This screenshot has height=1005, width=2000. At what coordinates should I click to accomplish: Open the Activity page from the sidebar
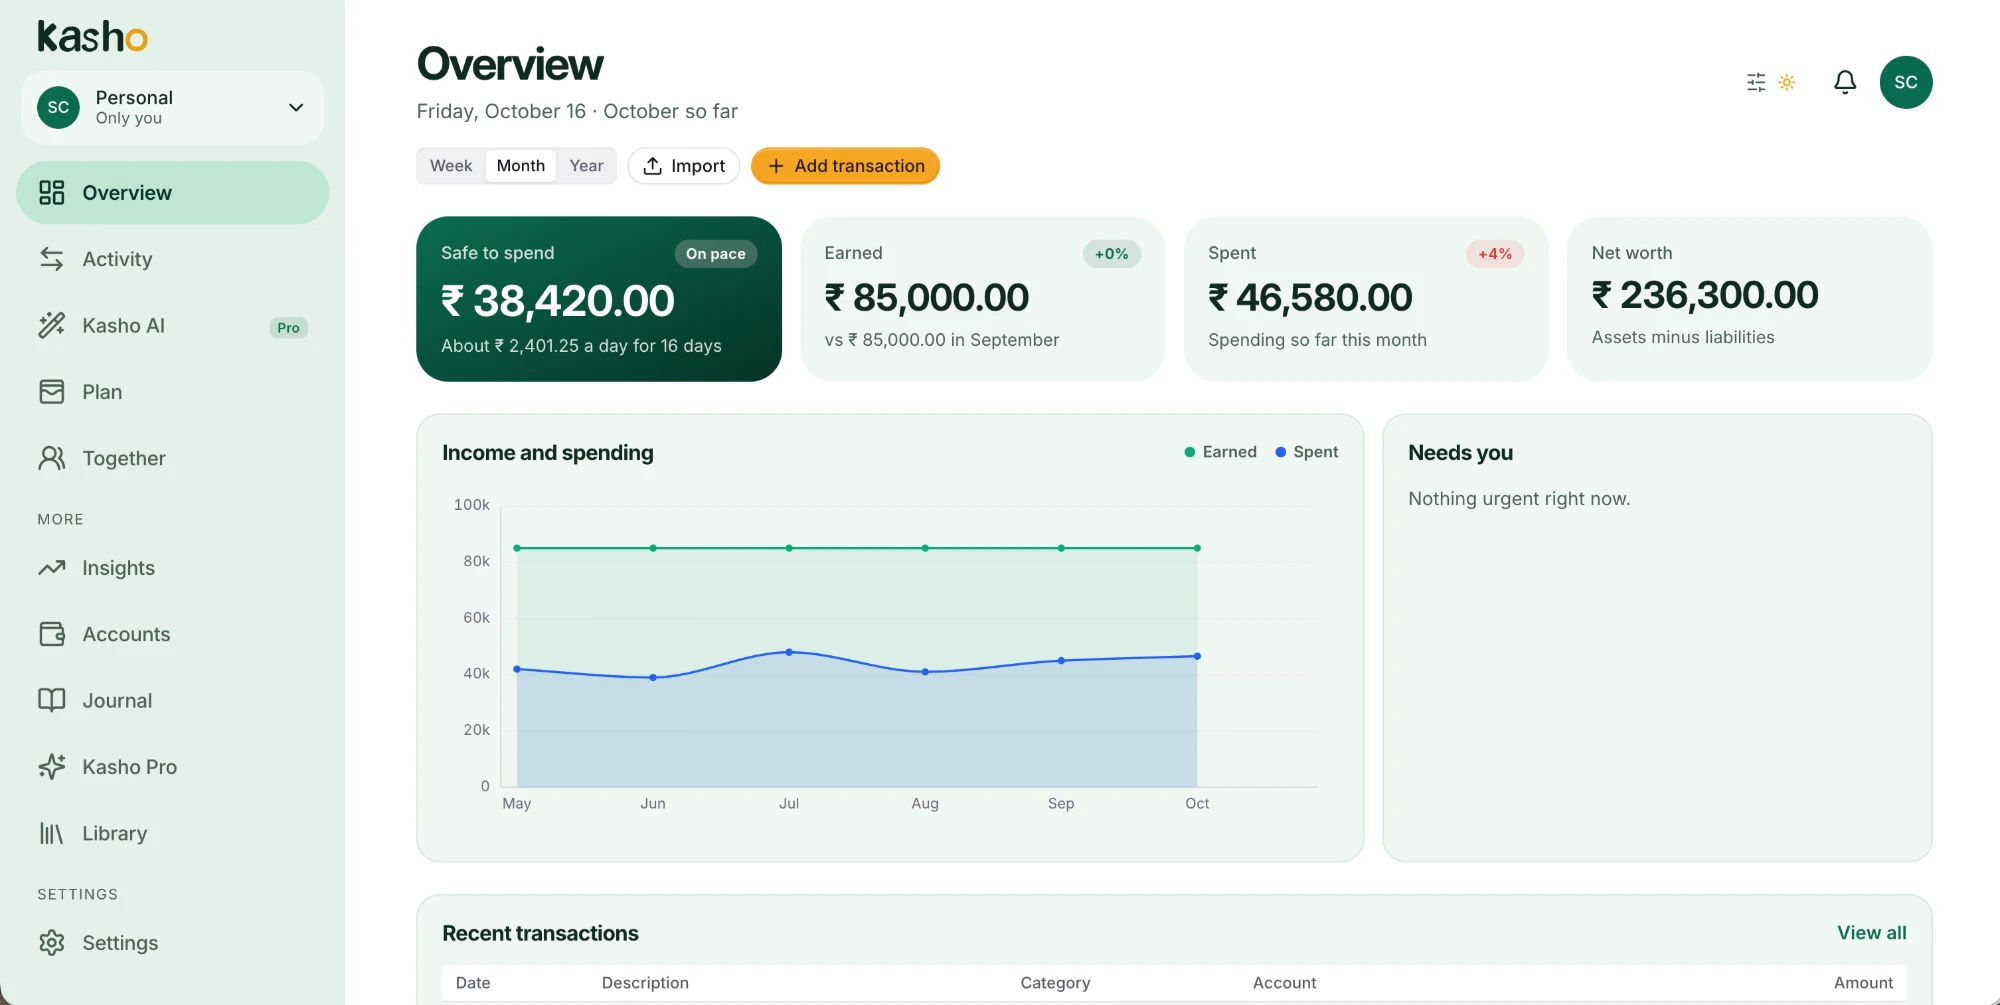pos(172,259)
